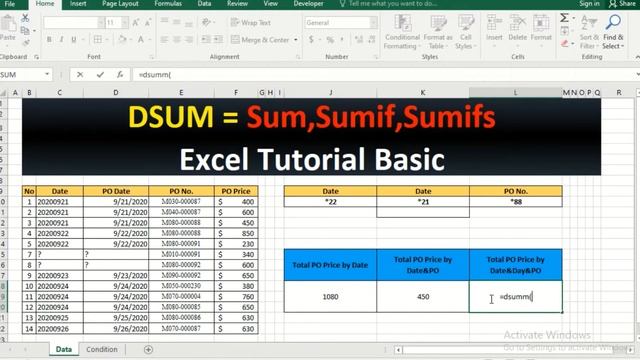Open the Developer tab
This screenshot has height=360, width=640.
[x=308, y=4]
